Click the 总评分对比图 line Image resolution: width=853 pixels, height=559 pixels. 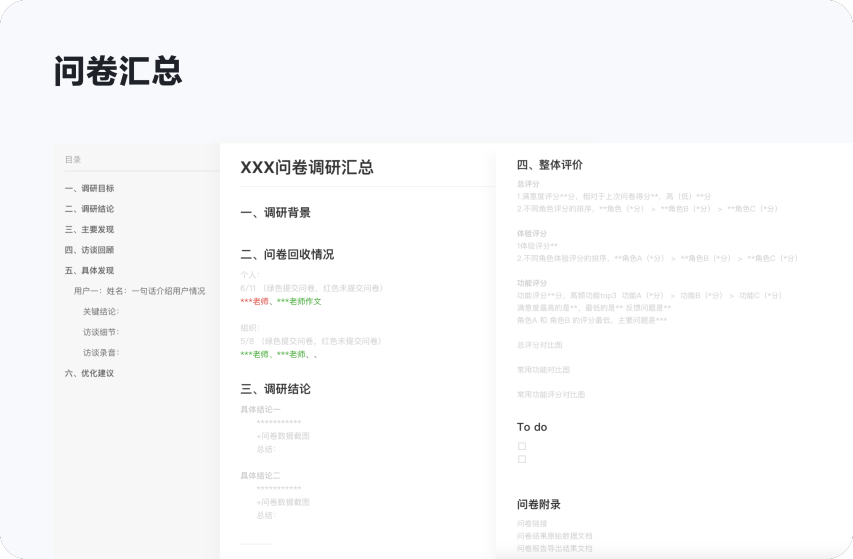[x=540, y=345]
